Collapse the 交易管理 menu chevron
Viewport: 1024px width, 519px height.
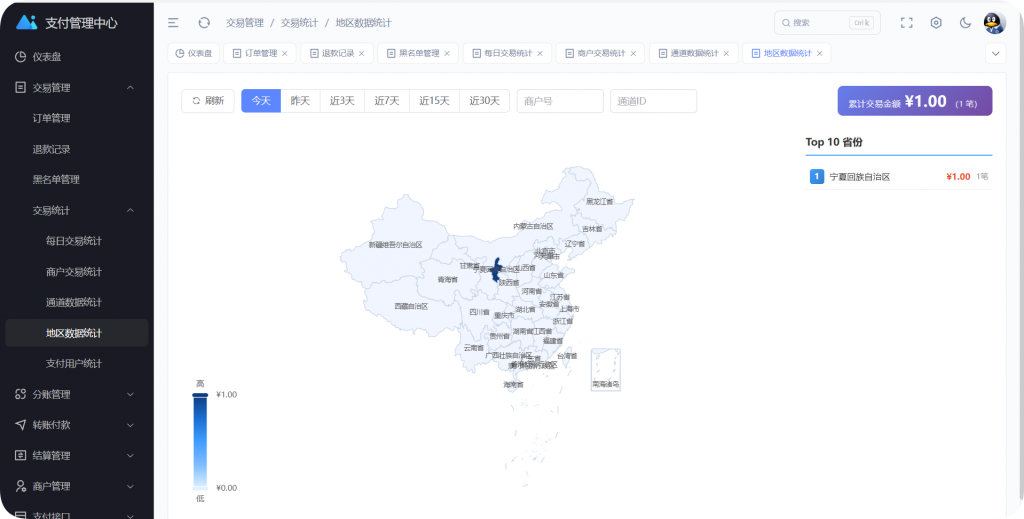tap(130, 87)
